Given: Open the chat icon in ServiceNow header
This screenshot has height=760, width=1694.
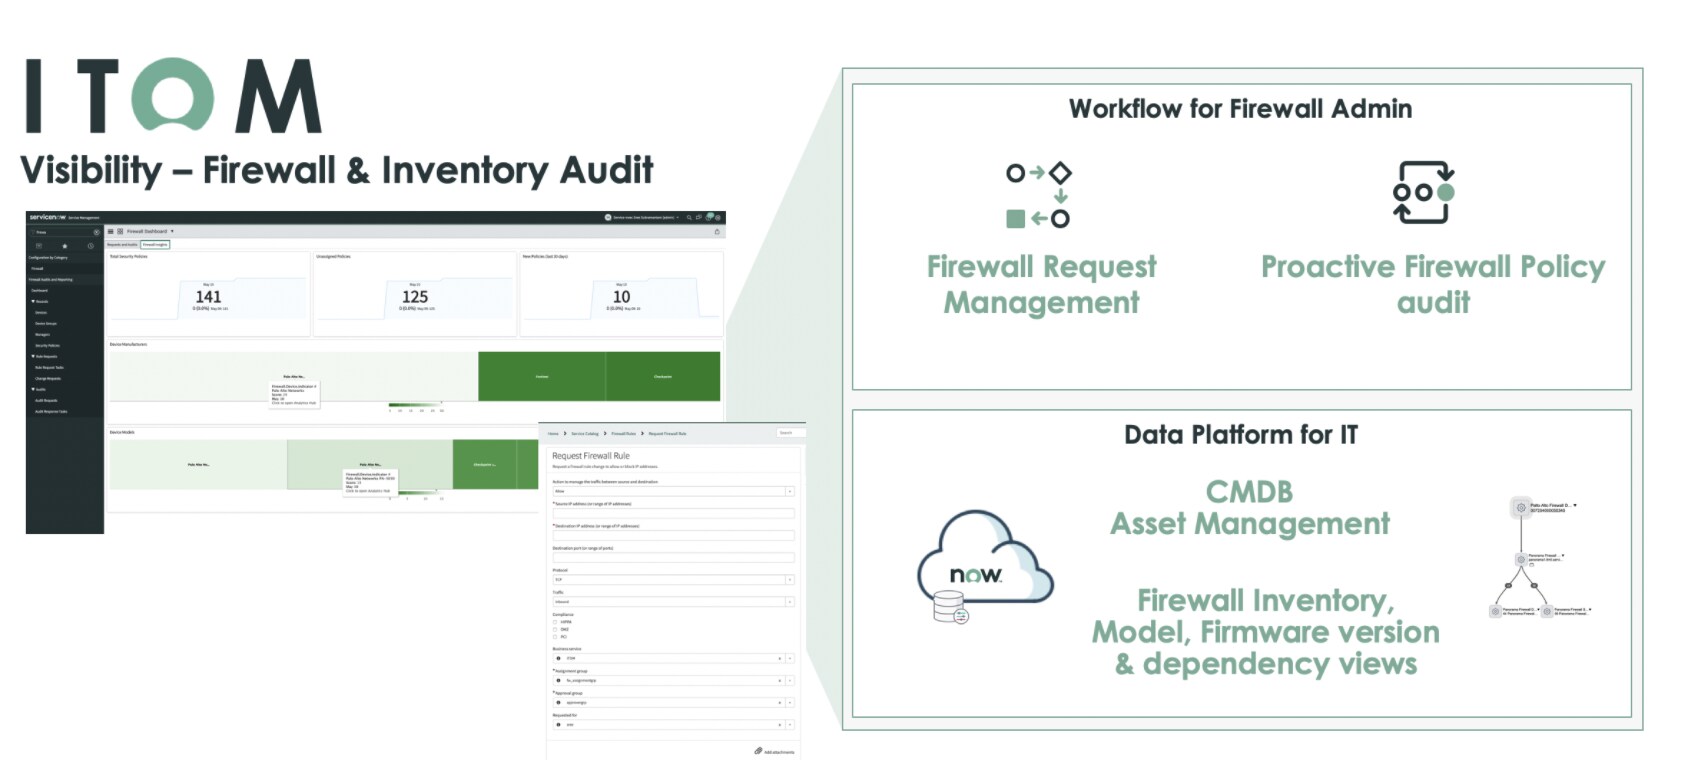Looking at the screenshot, I should tap(699, 217).
